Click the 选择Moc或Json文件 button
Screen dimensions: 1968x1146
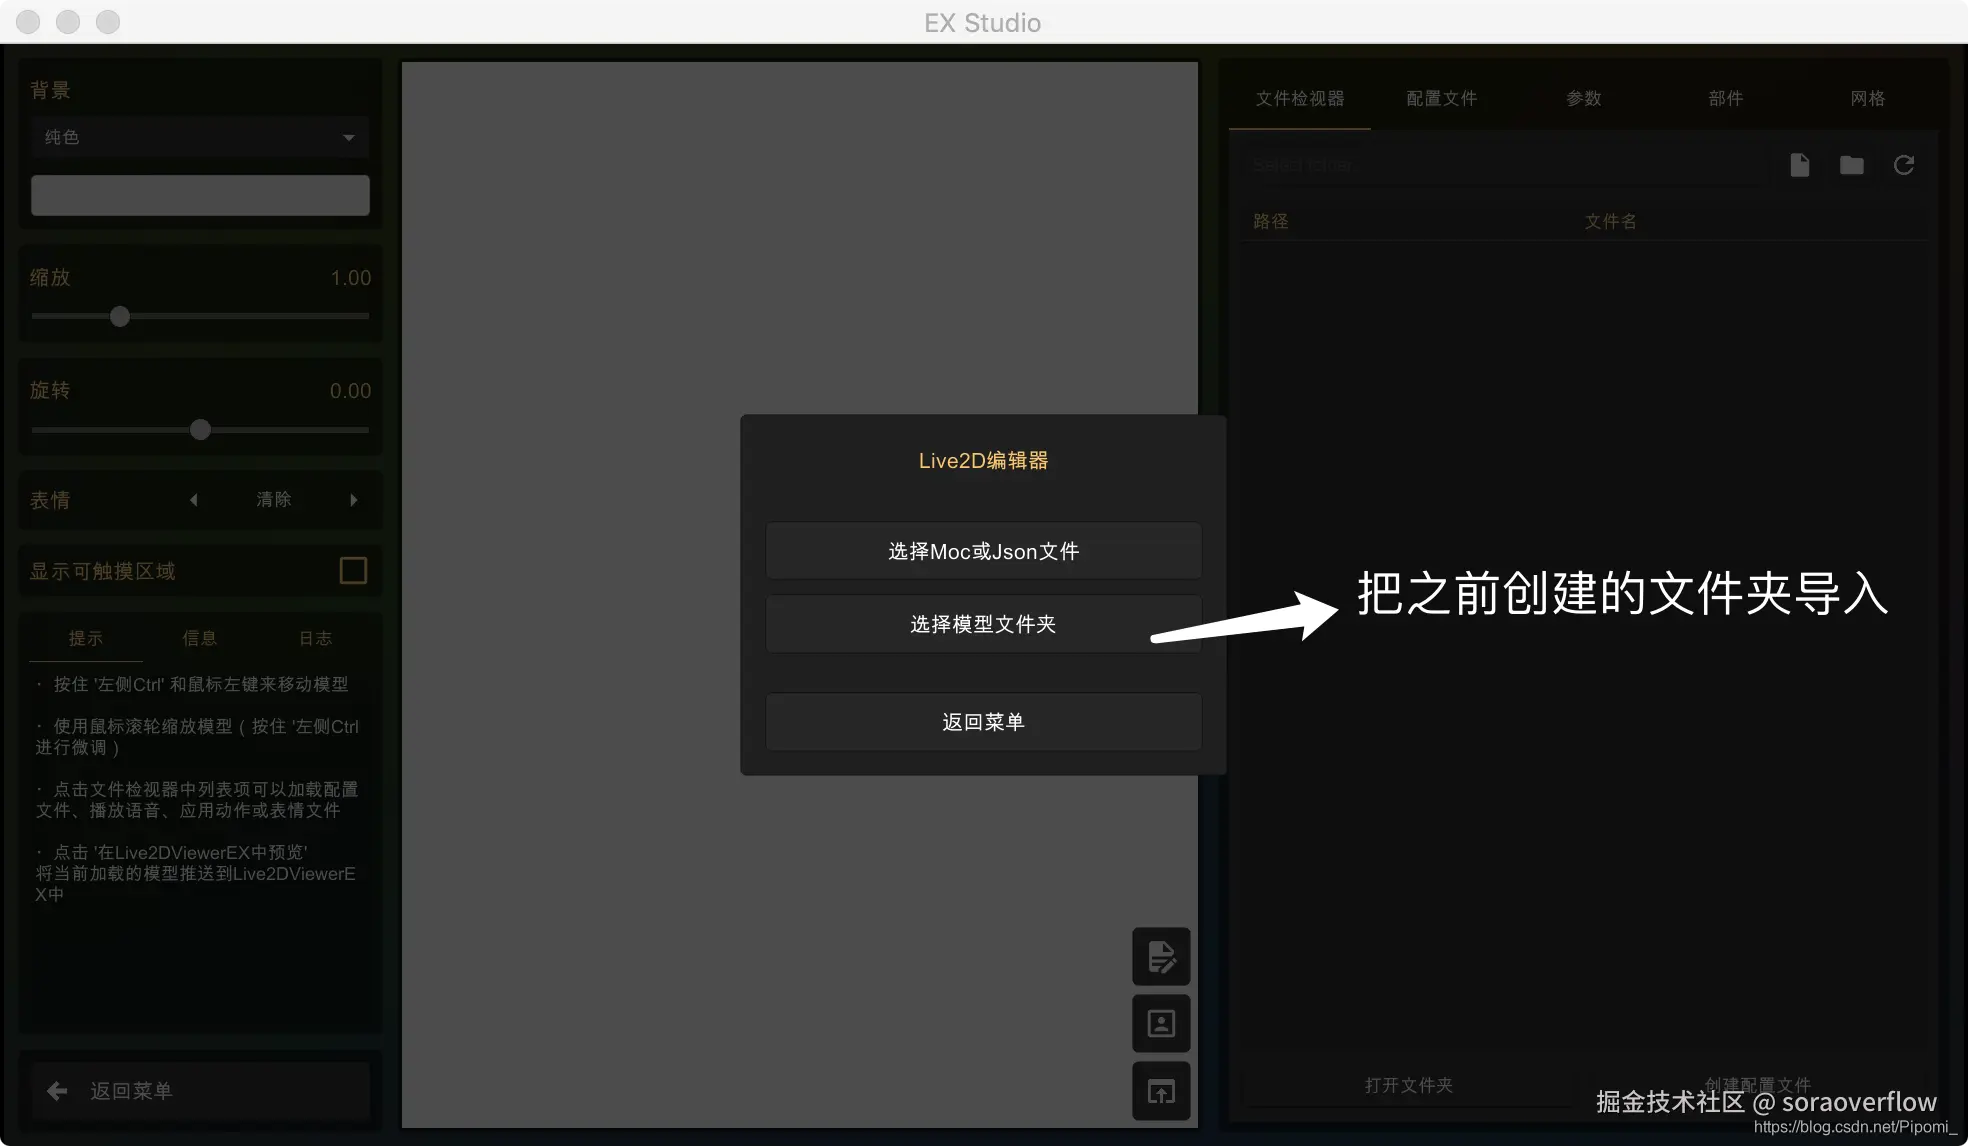982,550
